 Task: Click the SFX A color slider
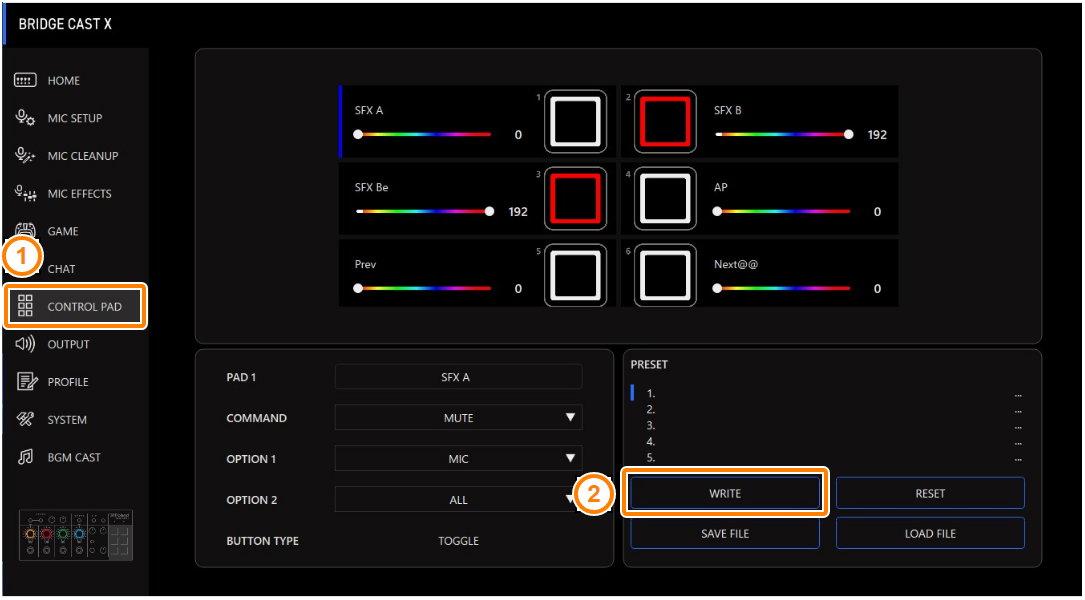tap(424, 134)
